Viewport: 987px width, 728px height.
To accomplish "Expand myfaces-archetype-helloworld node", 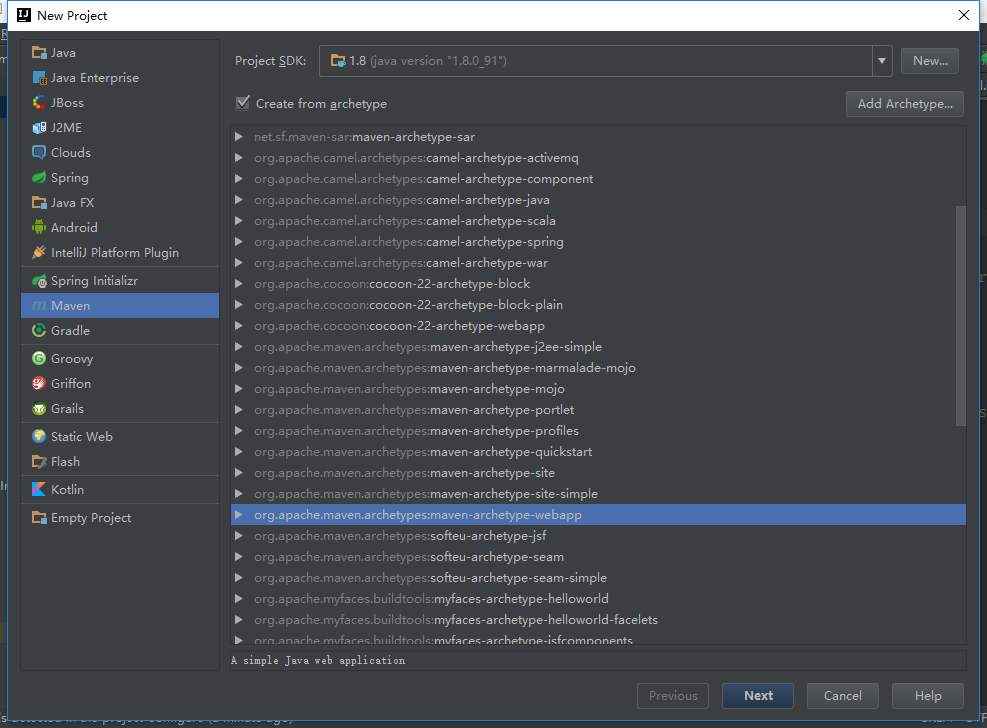I will 239,599.
